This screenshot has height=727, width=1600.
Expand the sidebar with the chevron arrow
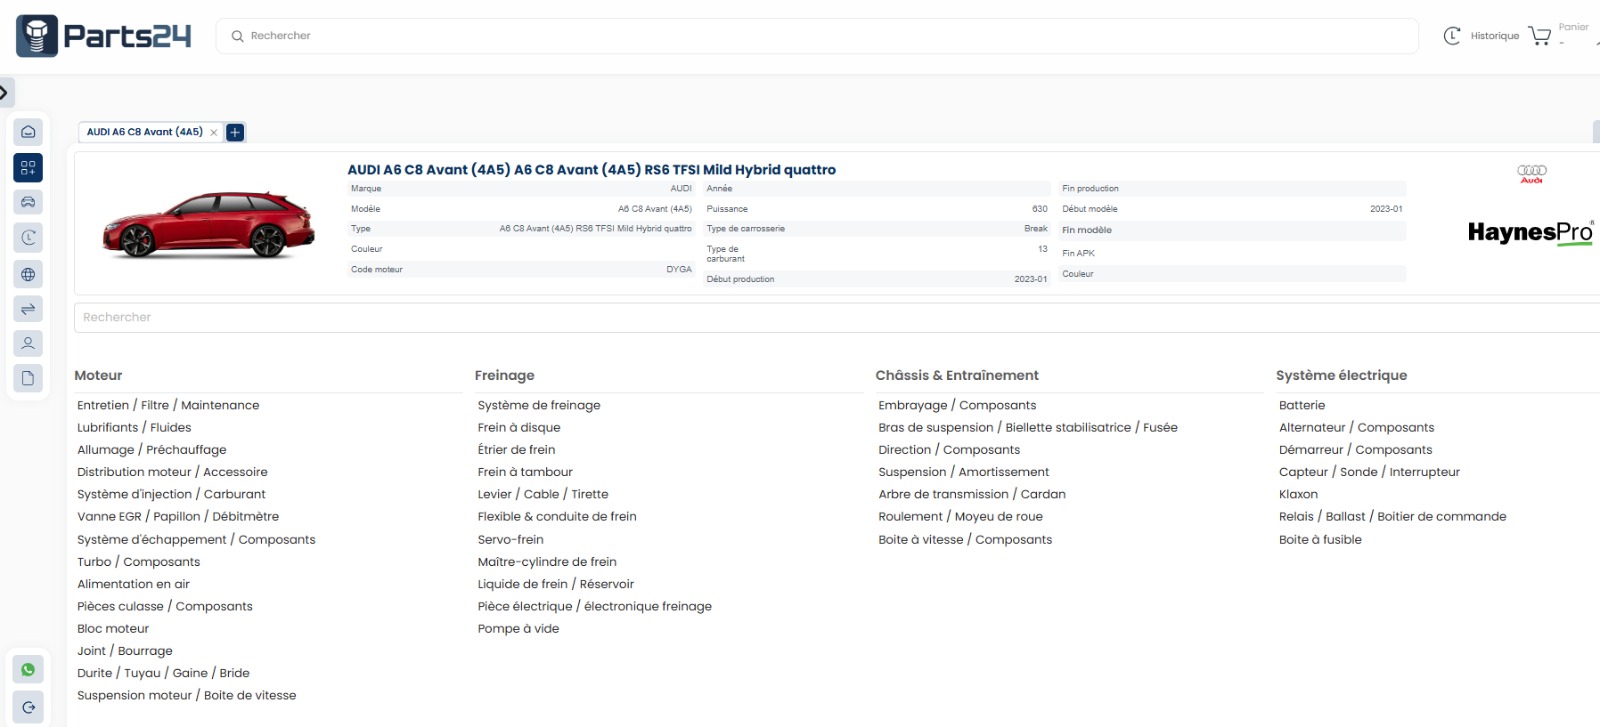point(5,93)
